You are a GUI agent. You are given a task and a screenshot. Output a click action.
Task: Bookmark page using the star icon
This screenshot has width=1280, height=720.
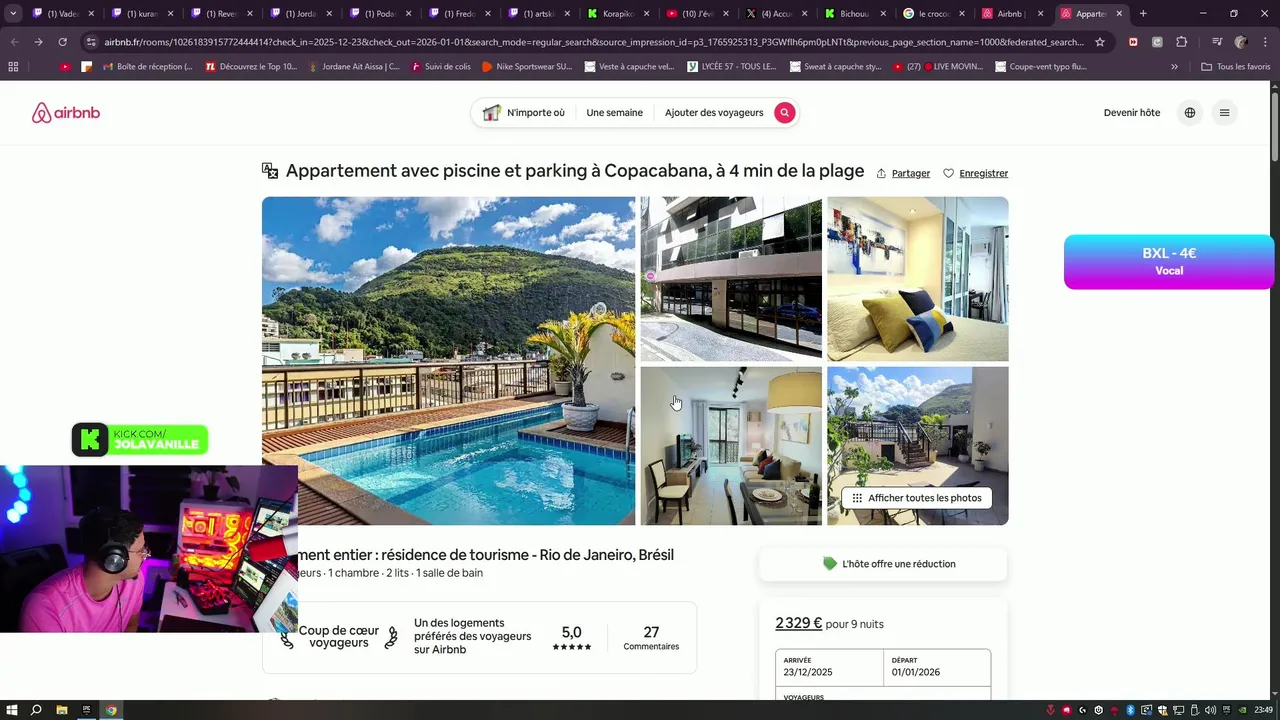click(x=1100, y=42)
